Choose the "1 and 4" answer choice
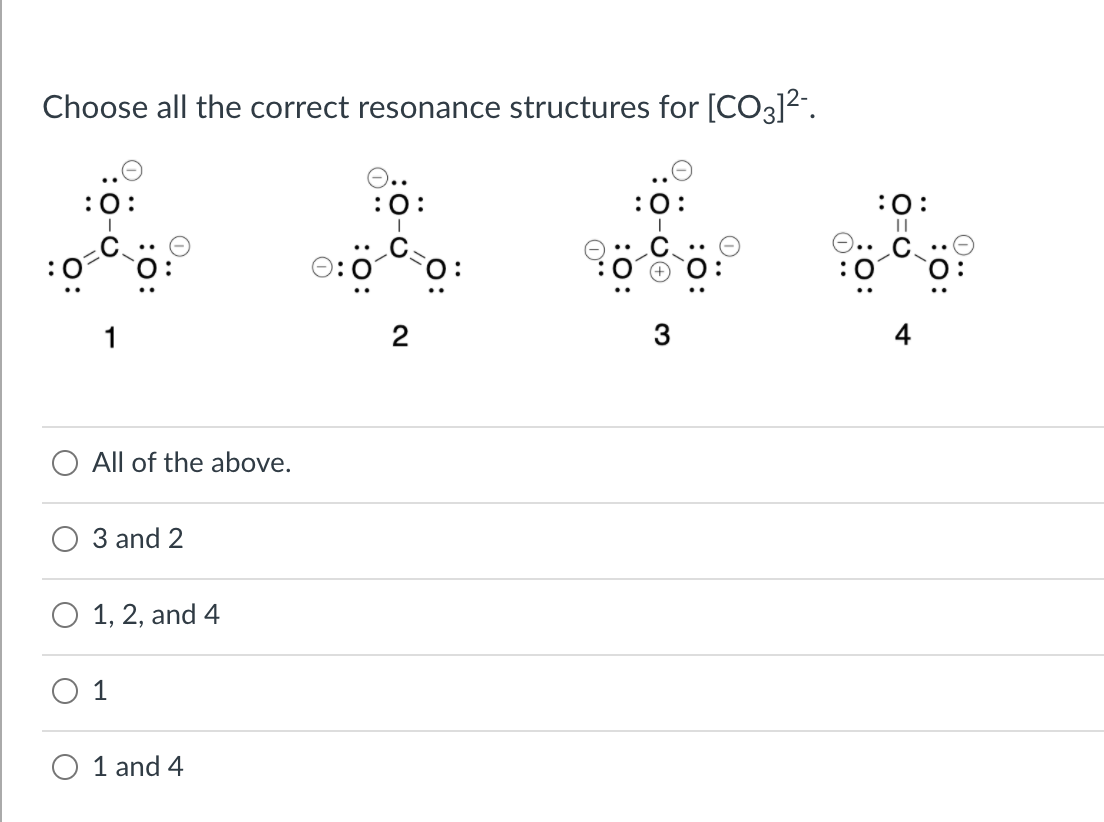Image resolution: width=1104 pixels, height=822 pixels. (x=66, y=767)
